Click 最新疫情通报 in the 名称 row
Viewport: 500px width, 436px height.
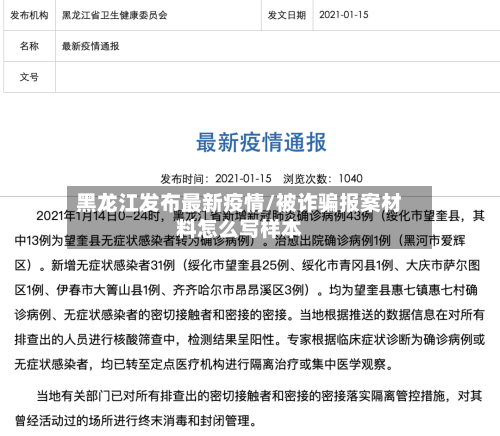[90, 46]
